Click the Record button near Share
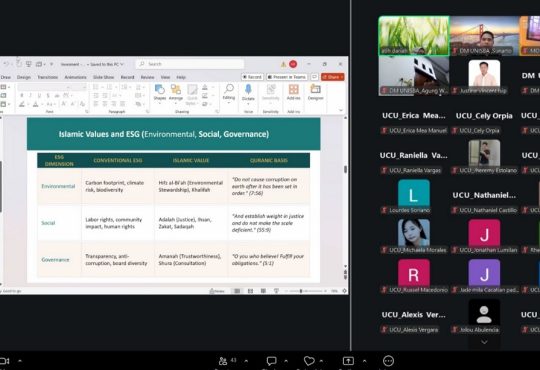This screenshot has height=370, width=540. click(x=252, y=77)
